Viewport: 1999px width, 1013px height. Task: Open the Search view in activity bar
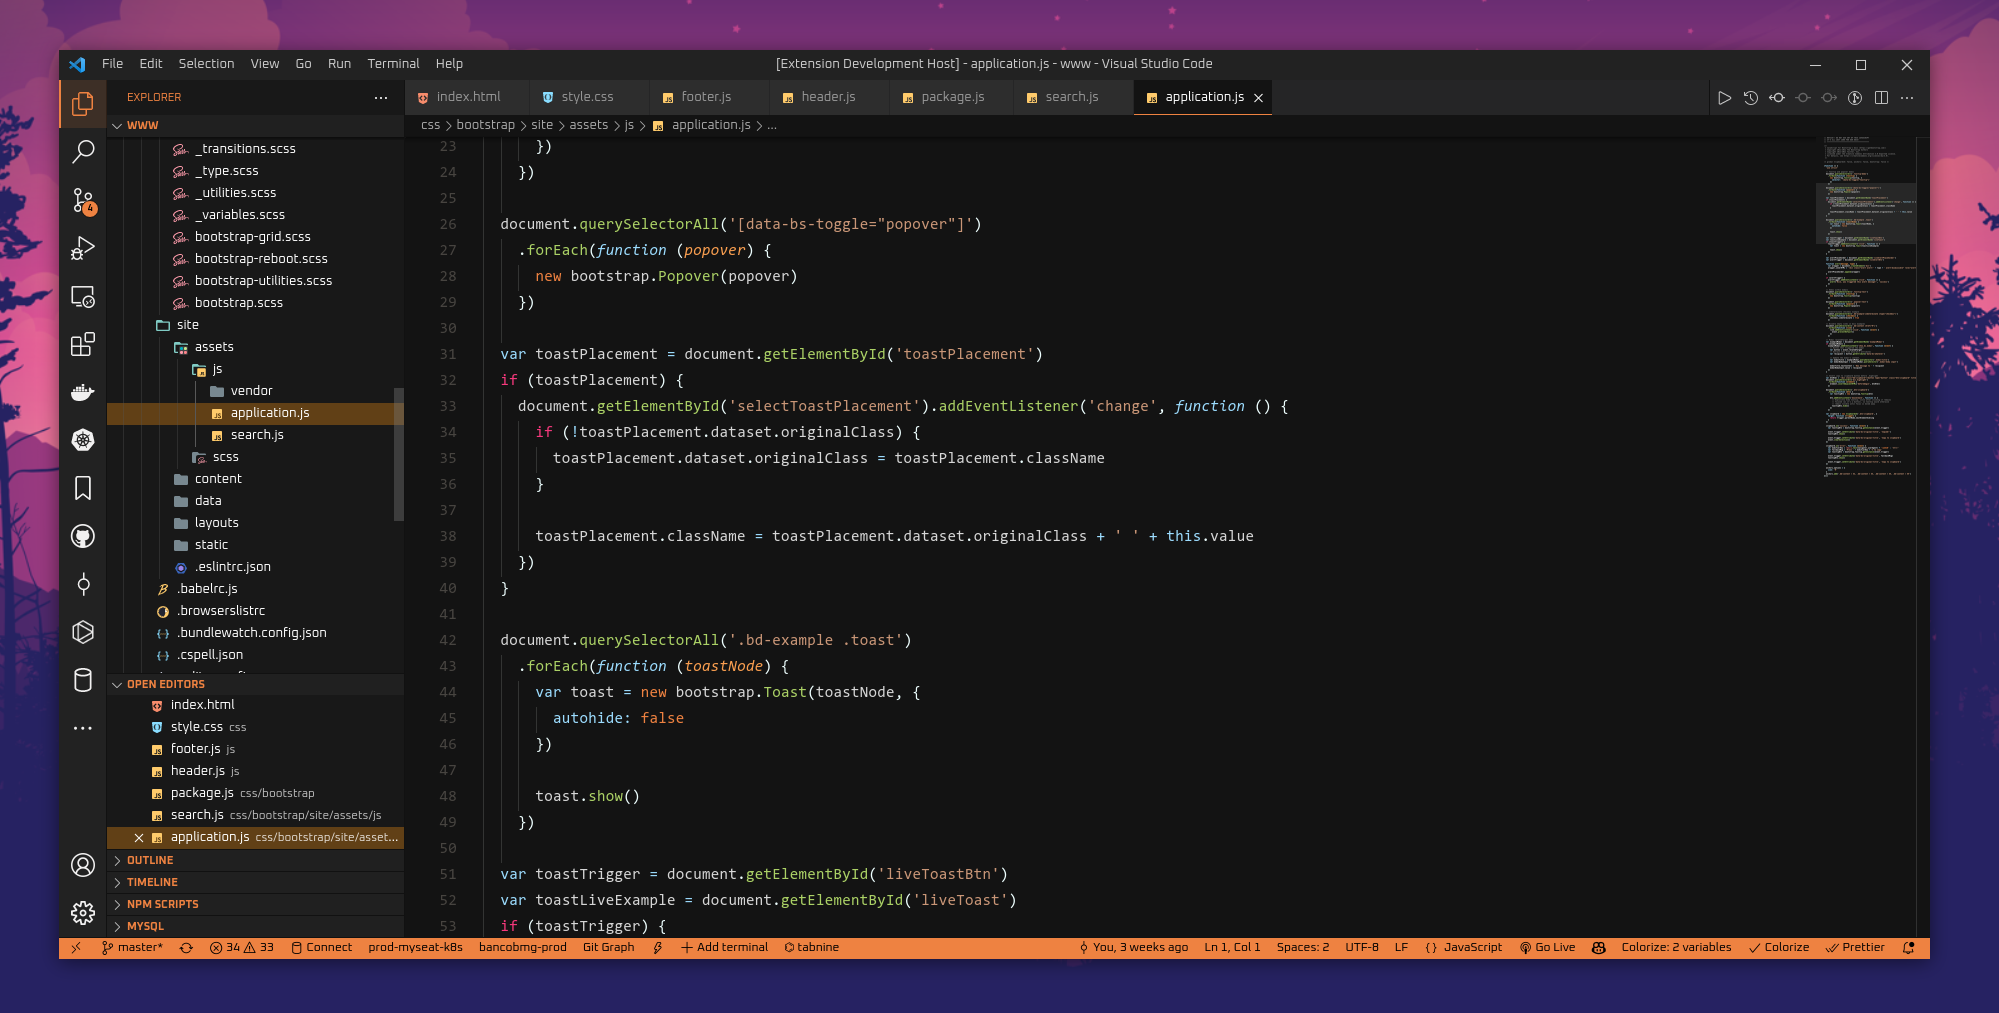click(83, 152)
